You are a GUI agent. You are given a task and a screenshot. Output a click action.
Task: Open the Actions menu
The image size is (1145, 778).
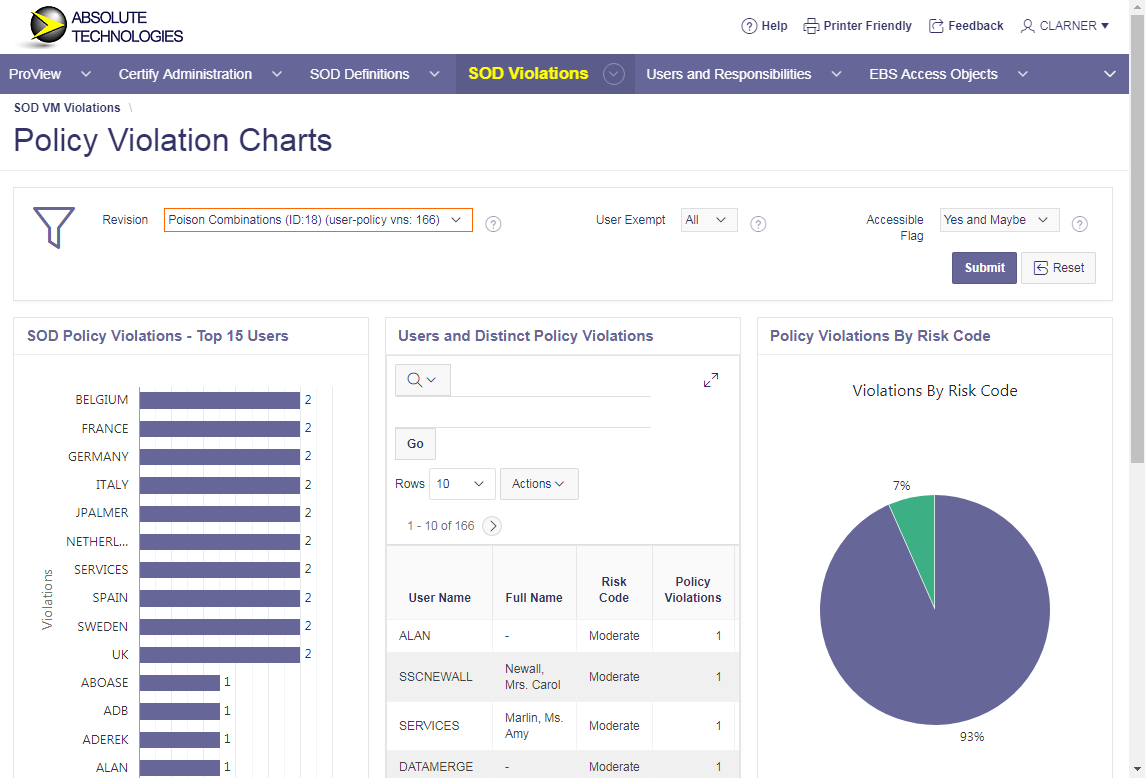(x=538, y=484)
